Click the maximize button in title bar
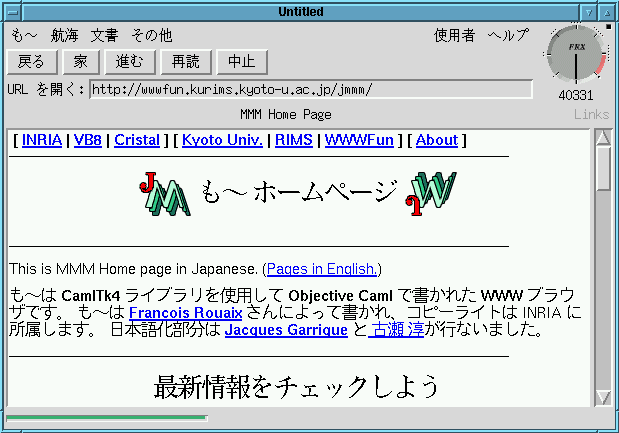The image size is (619, 433). point(607,12)
